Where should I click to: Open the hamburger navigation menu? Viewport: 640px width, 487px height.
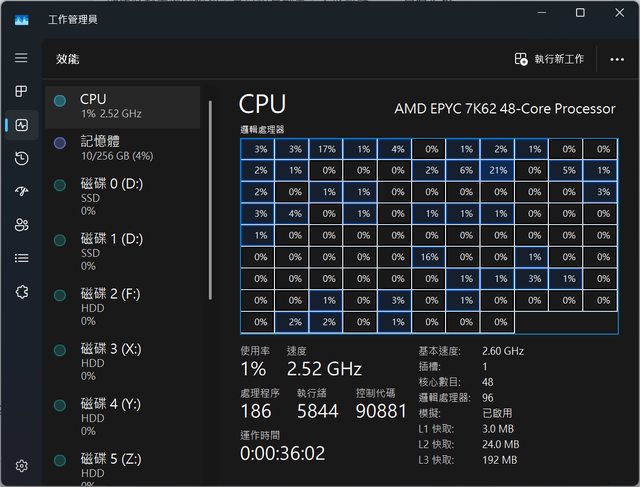pyautogui.click(x=21, y=58)
